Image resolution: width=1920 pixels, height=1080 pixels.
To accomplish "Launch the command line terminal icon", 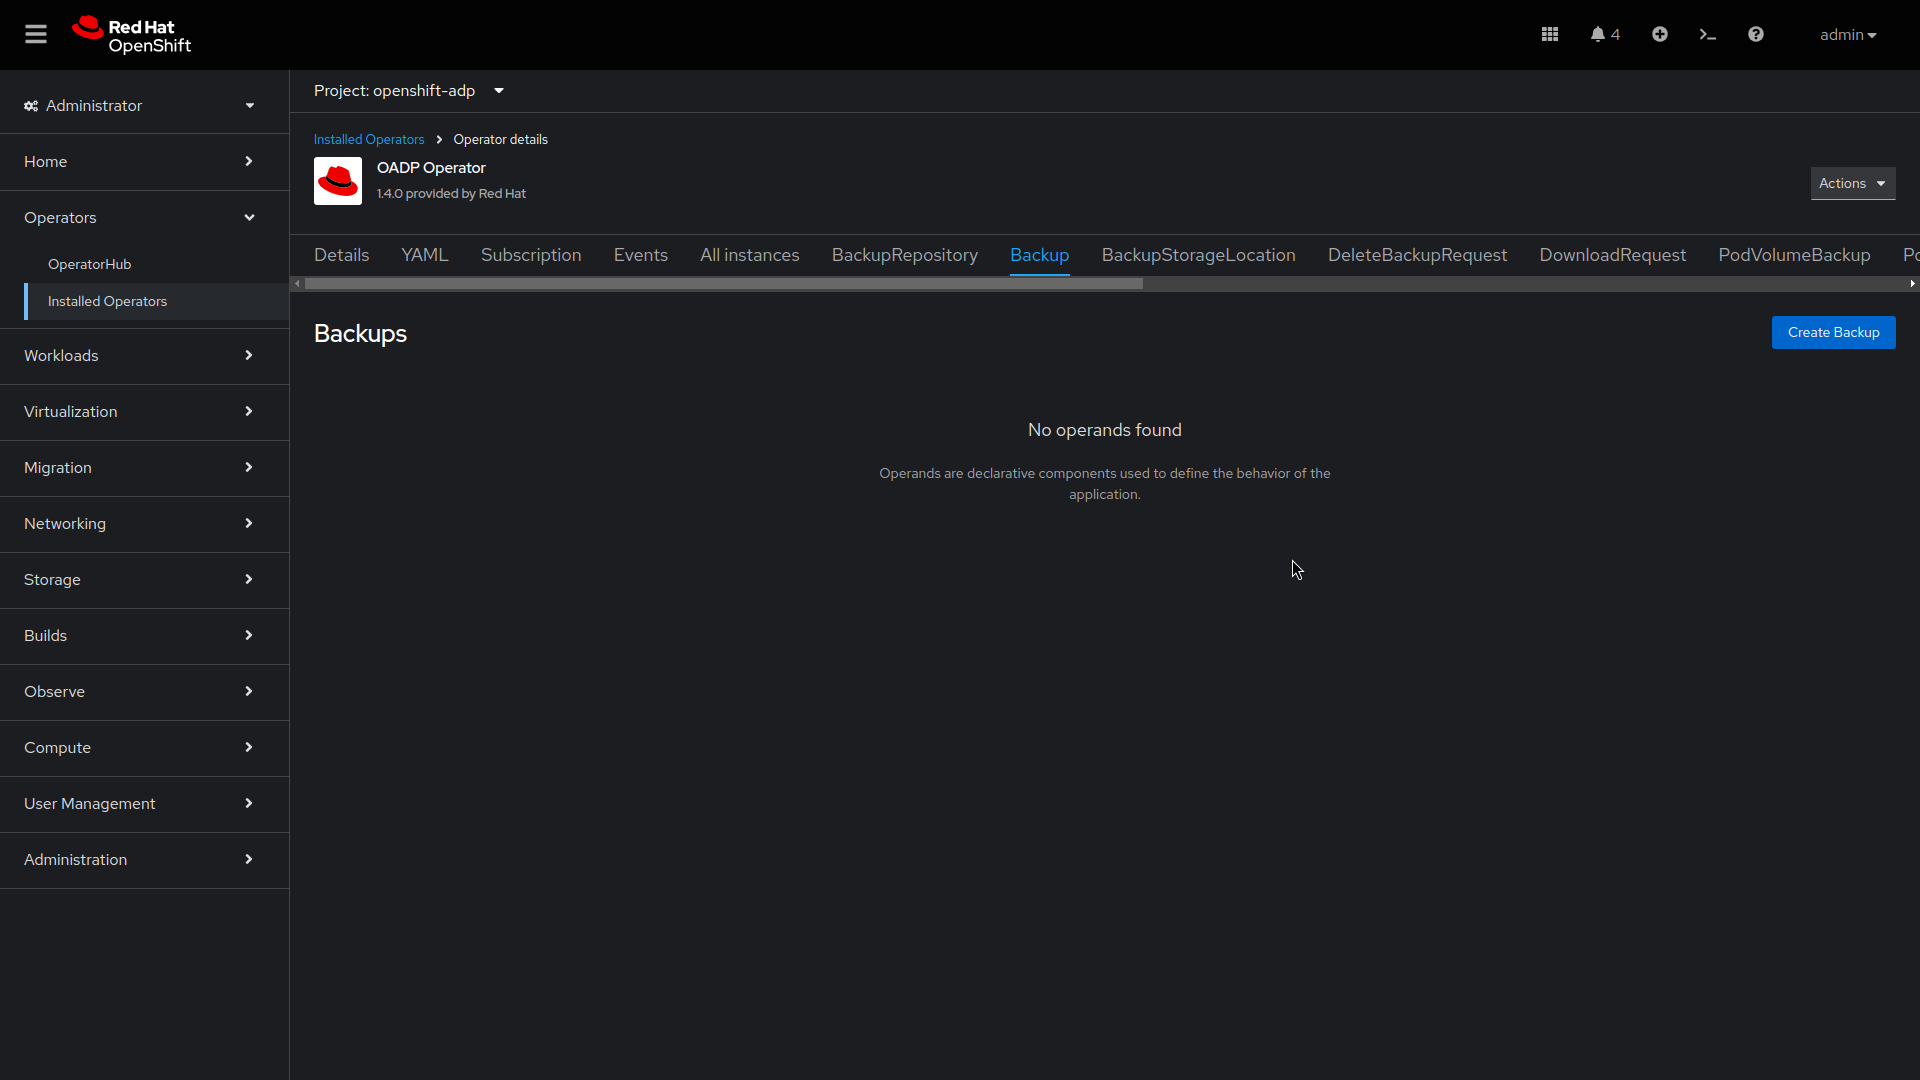I will click(1707, 33).
